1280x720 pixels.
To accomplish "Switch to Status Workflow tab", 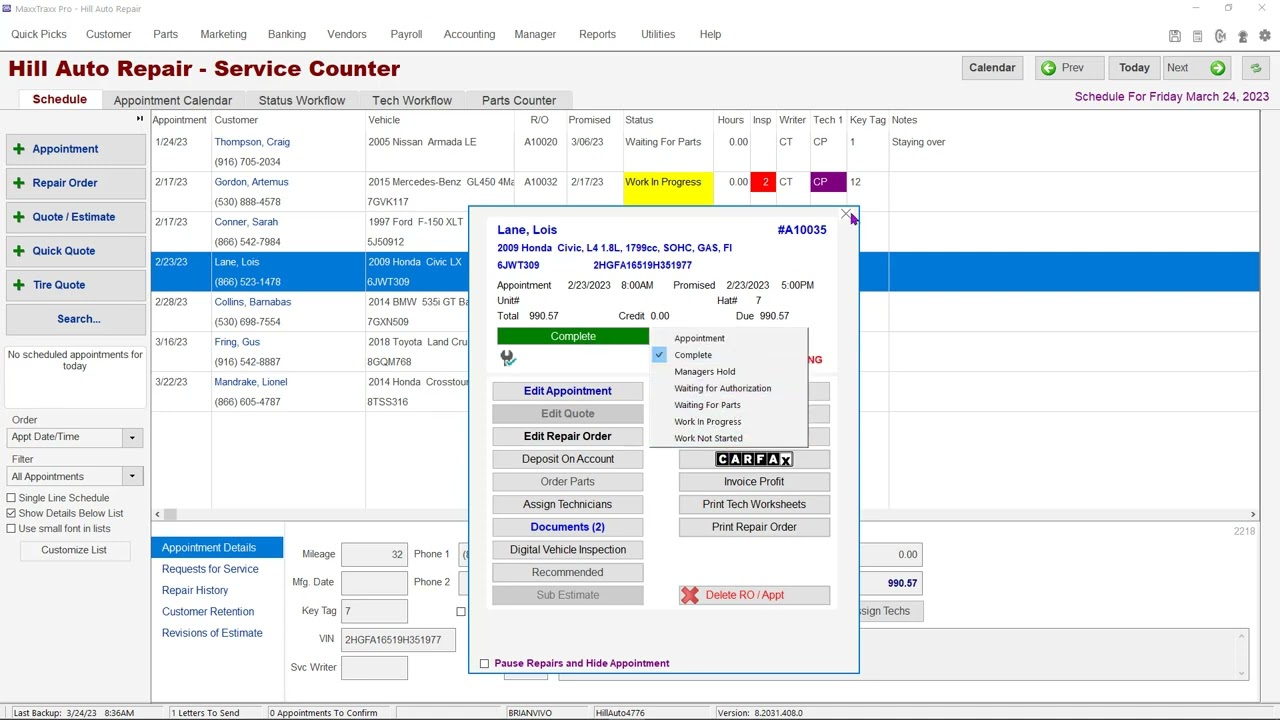I will 302,100.
